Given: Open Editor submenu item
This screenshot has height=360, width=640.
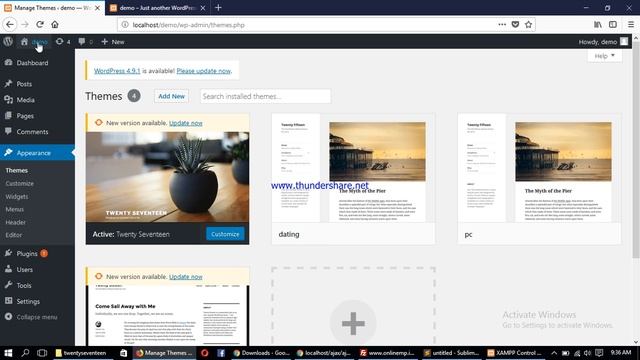Looking at the screenshot, I should point(13,235).
